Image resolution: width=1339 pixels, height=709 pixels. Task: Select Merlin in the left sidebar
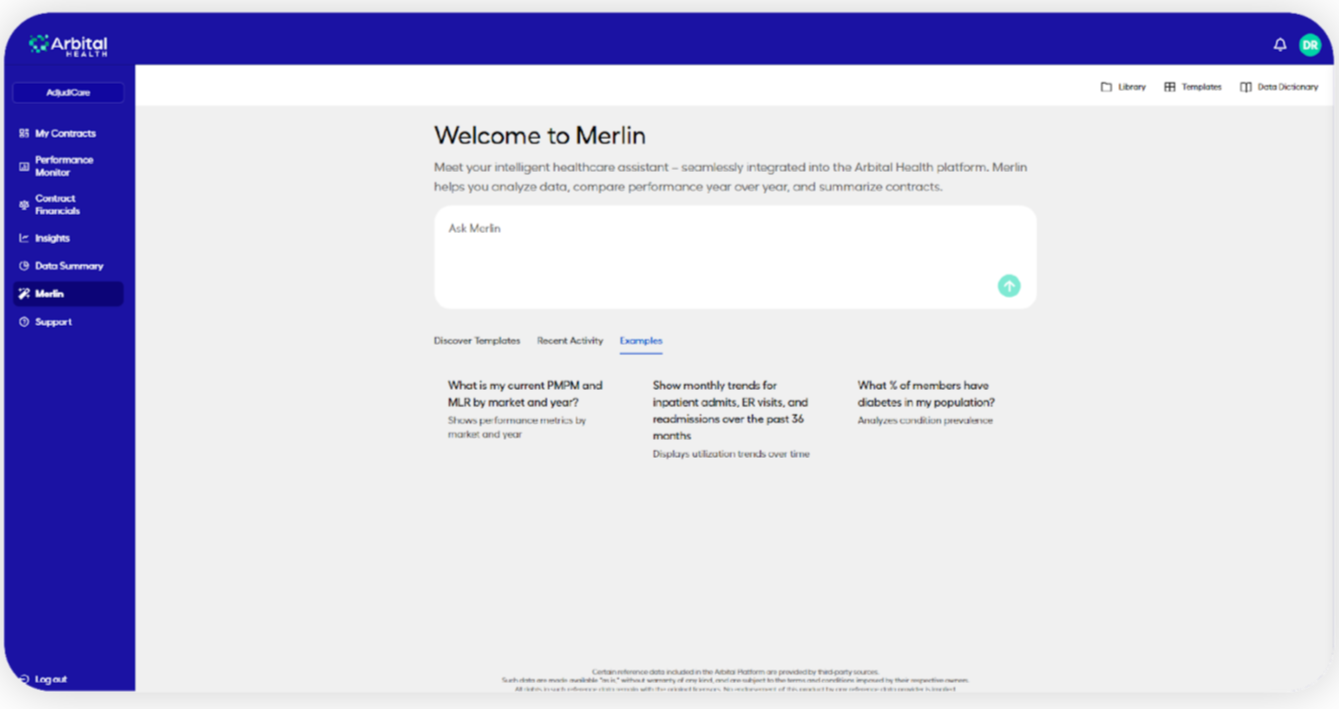click(49, 294)
